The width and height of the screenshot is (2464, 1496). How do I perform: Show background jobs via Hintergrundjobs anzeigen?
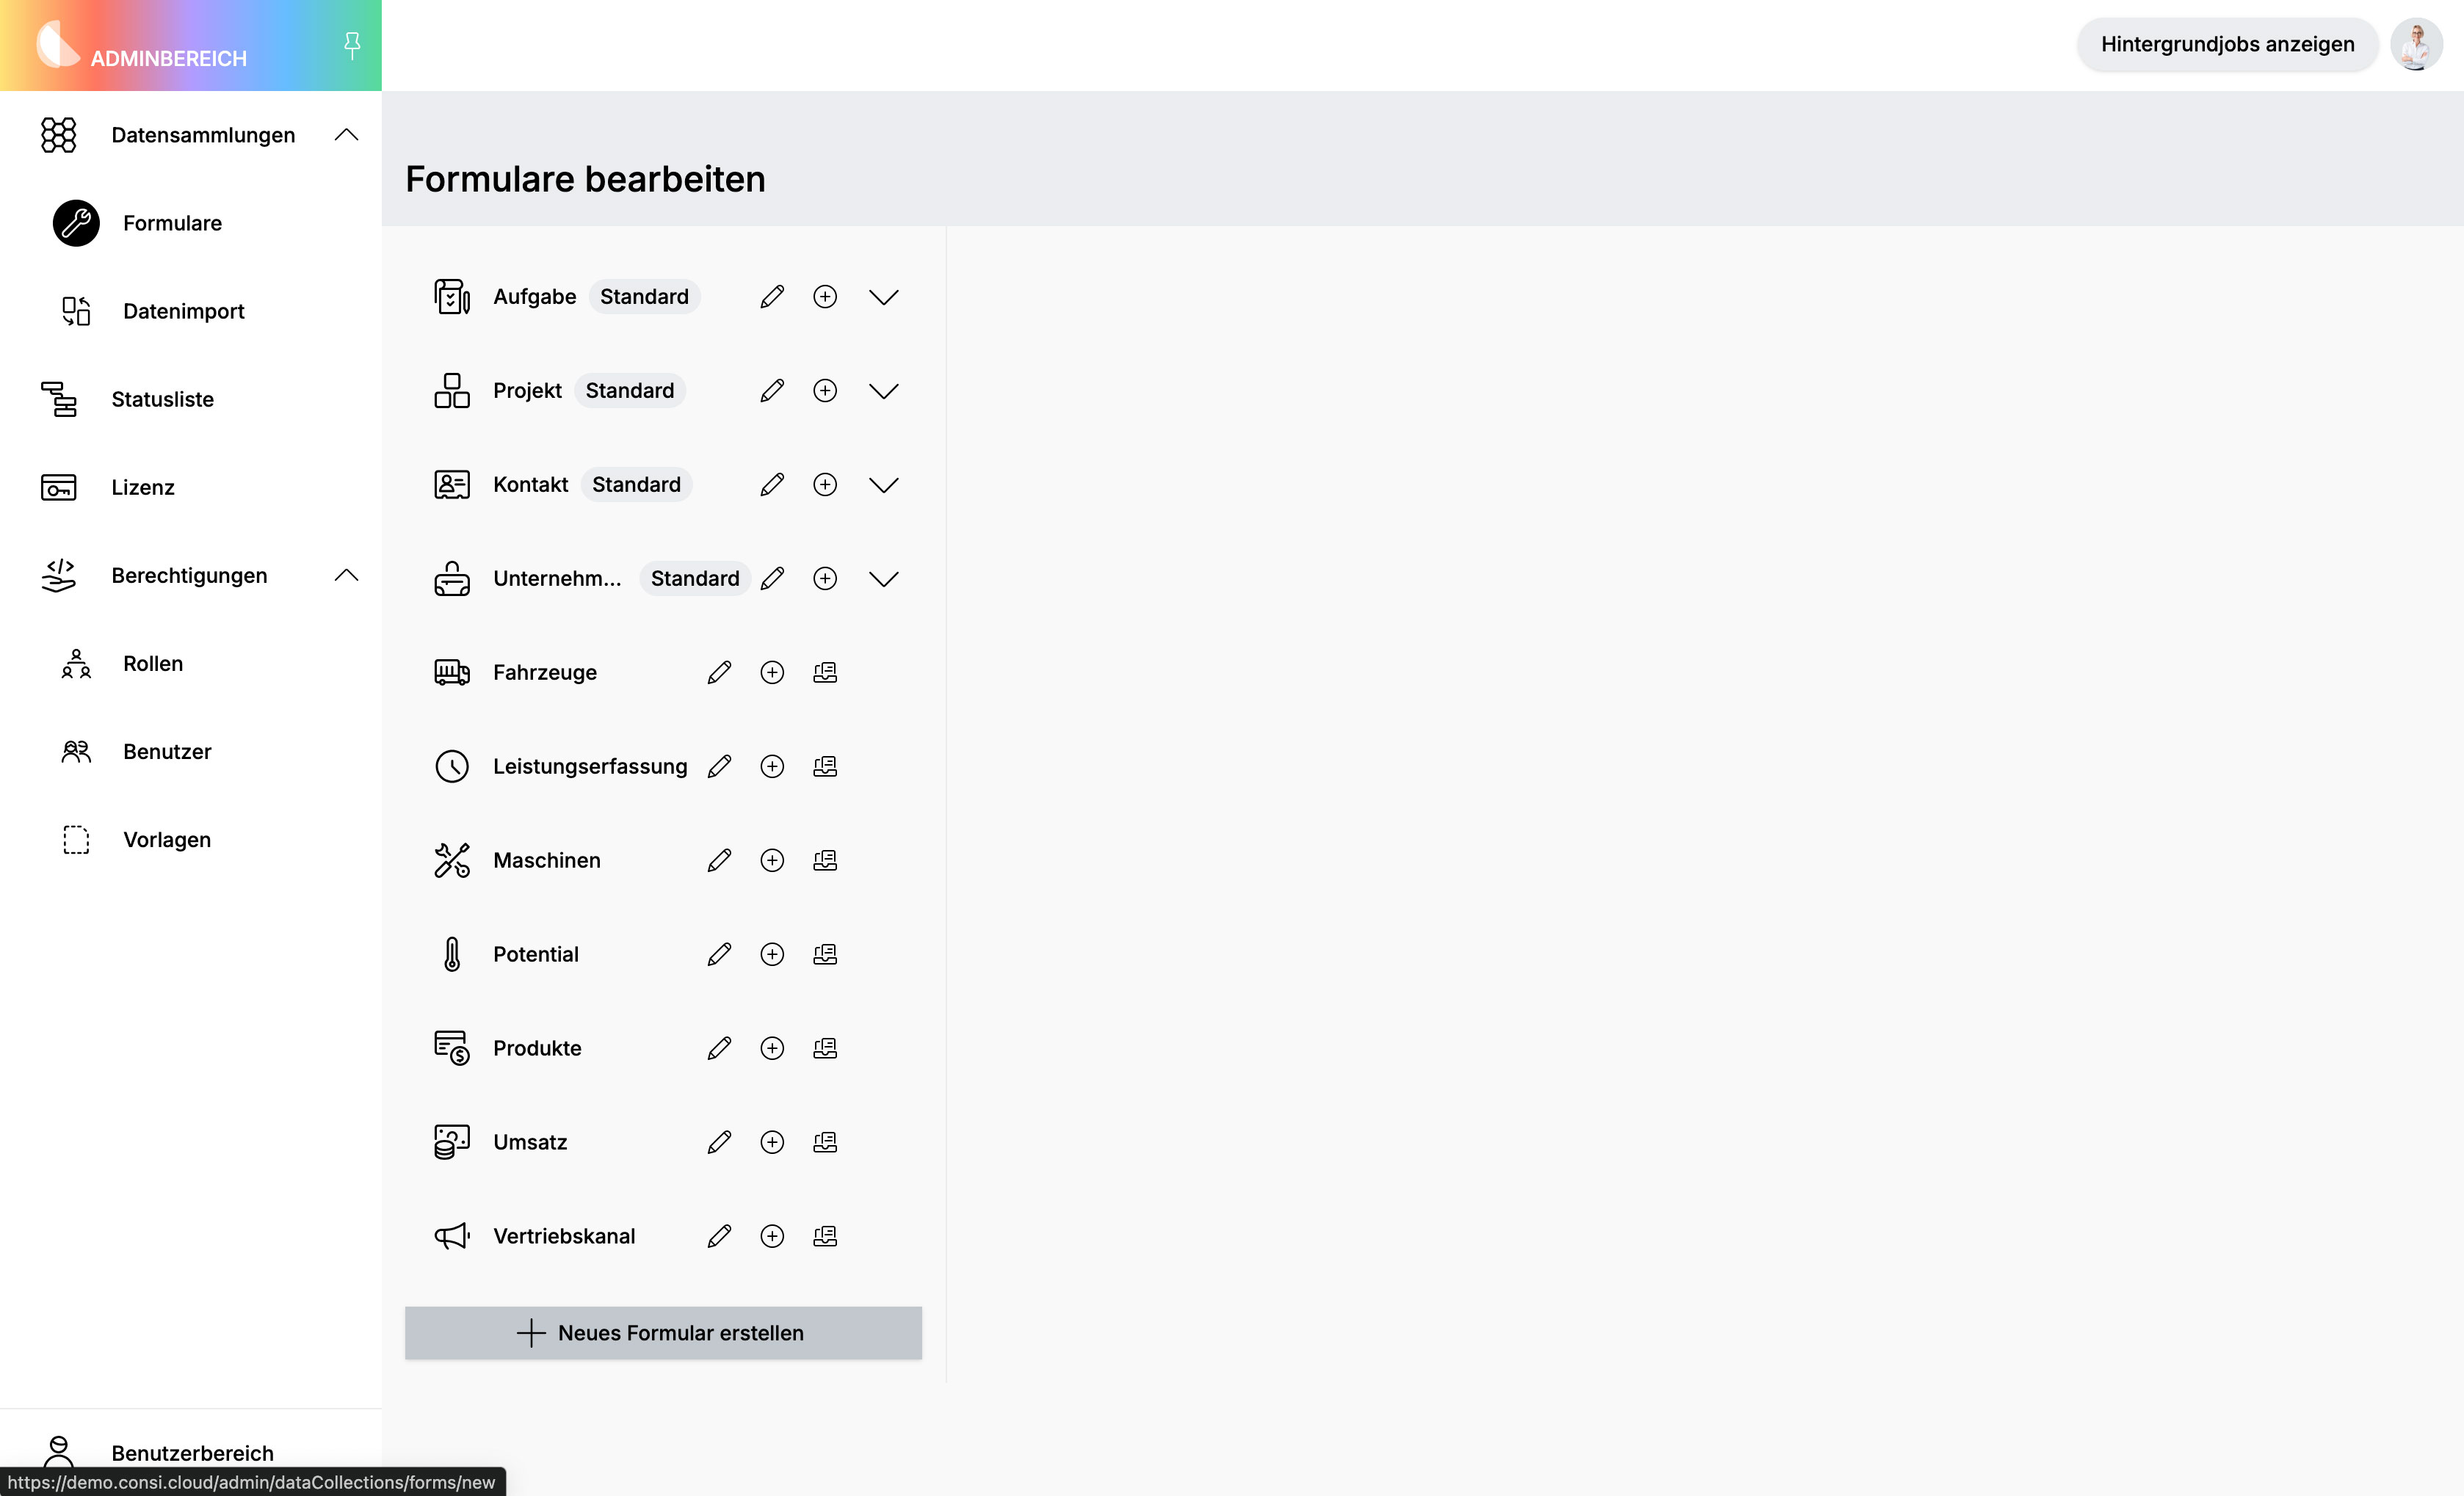coord(2227,44)
